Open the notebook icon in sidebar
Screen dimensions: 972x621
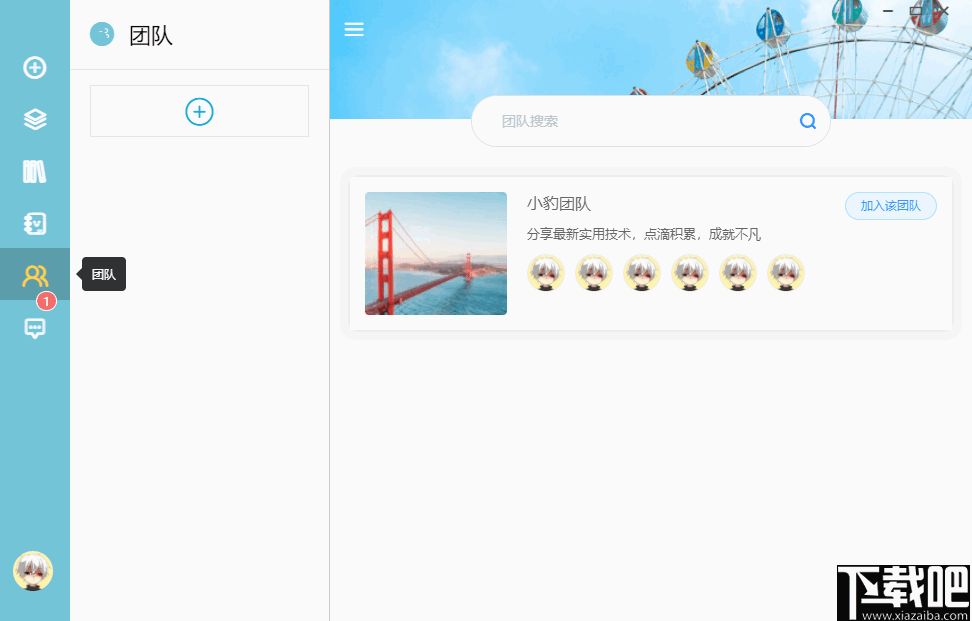pos(35,223)
